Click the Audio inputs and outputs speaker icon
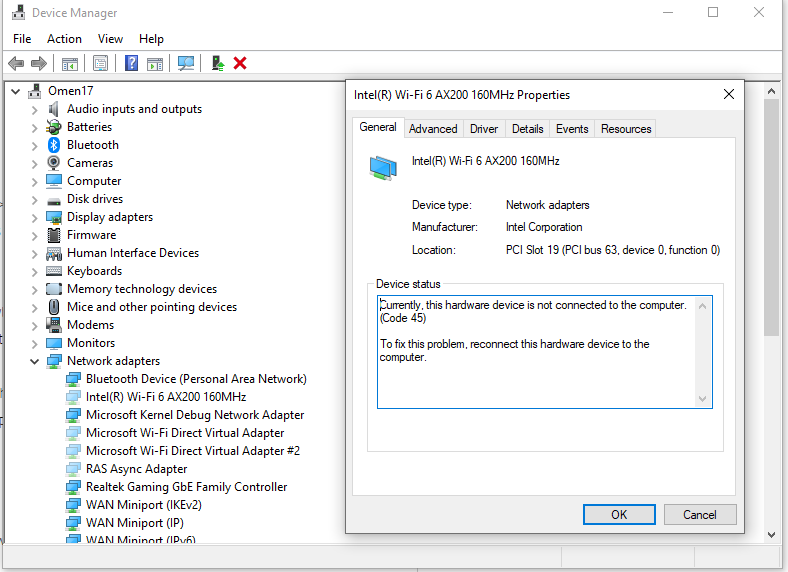788x572 pixels. pos(54,109)
